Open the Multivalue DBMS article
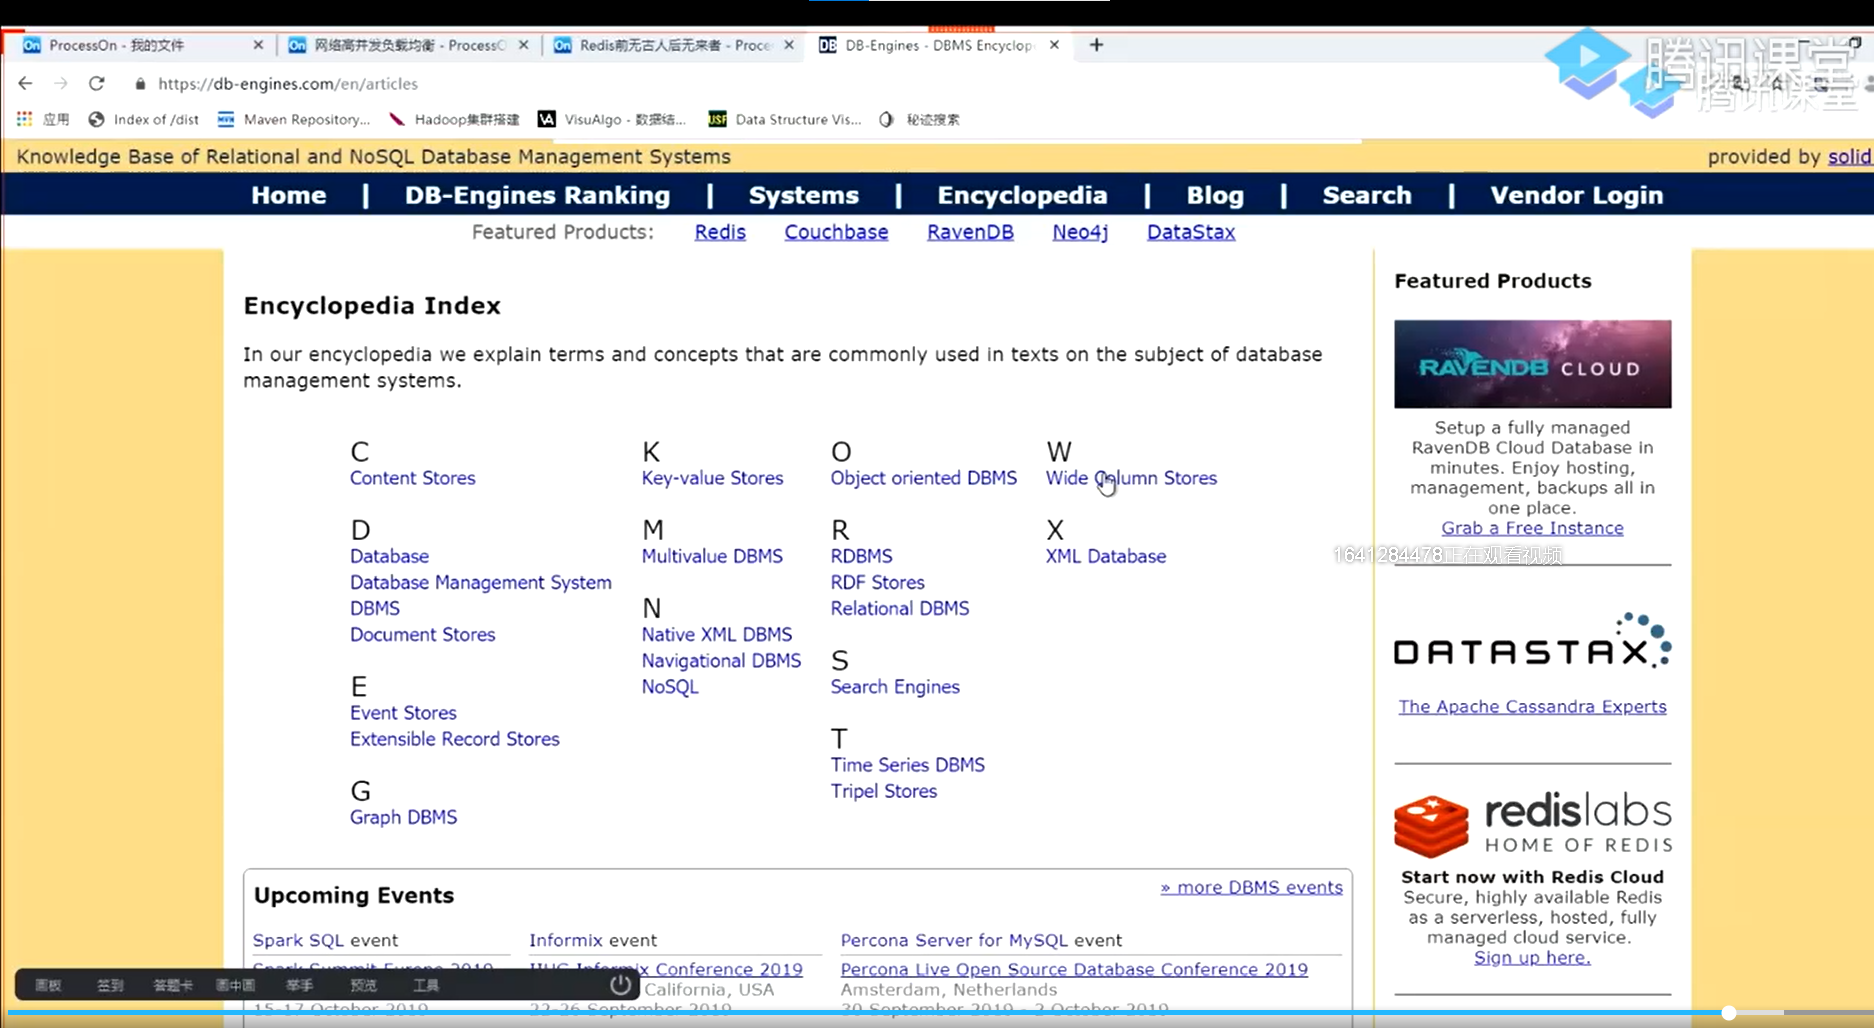1874x1028 pixels. pyautogui.click(x=712, y=556)
